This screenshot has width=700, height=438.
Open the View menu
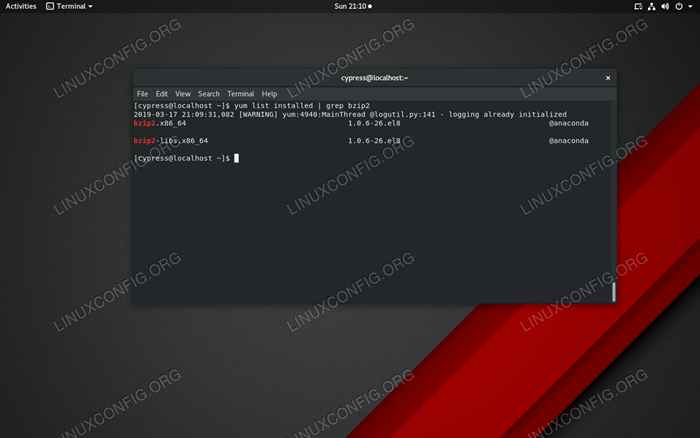(x=183, y=94)
